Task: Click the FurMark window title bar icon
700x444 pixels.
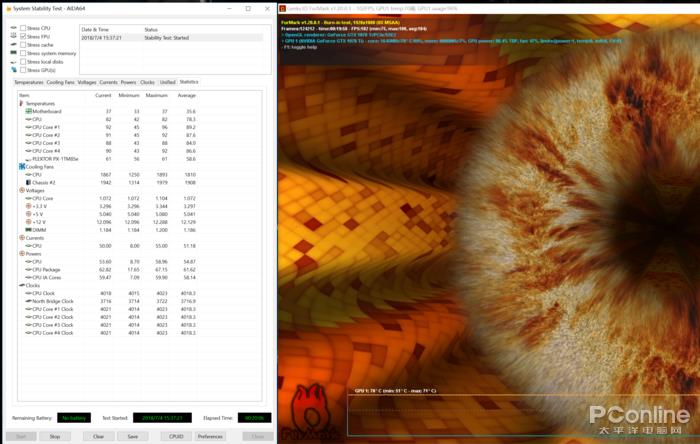Action: [283, 8]
